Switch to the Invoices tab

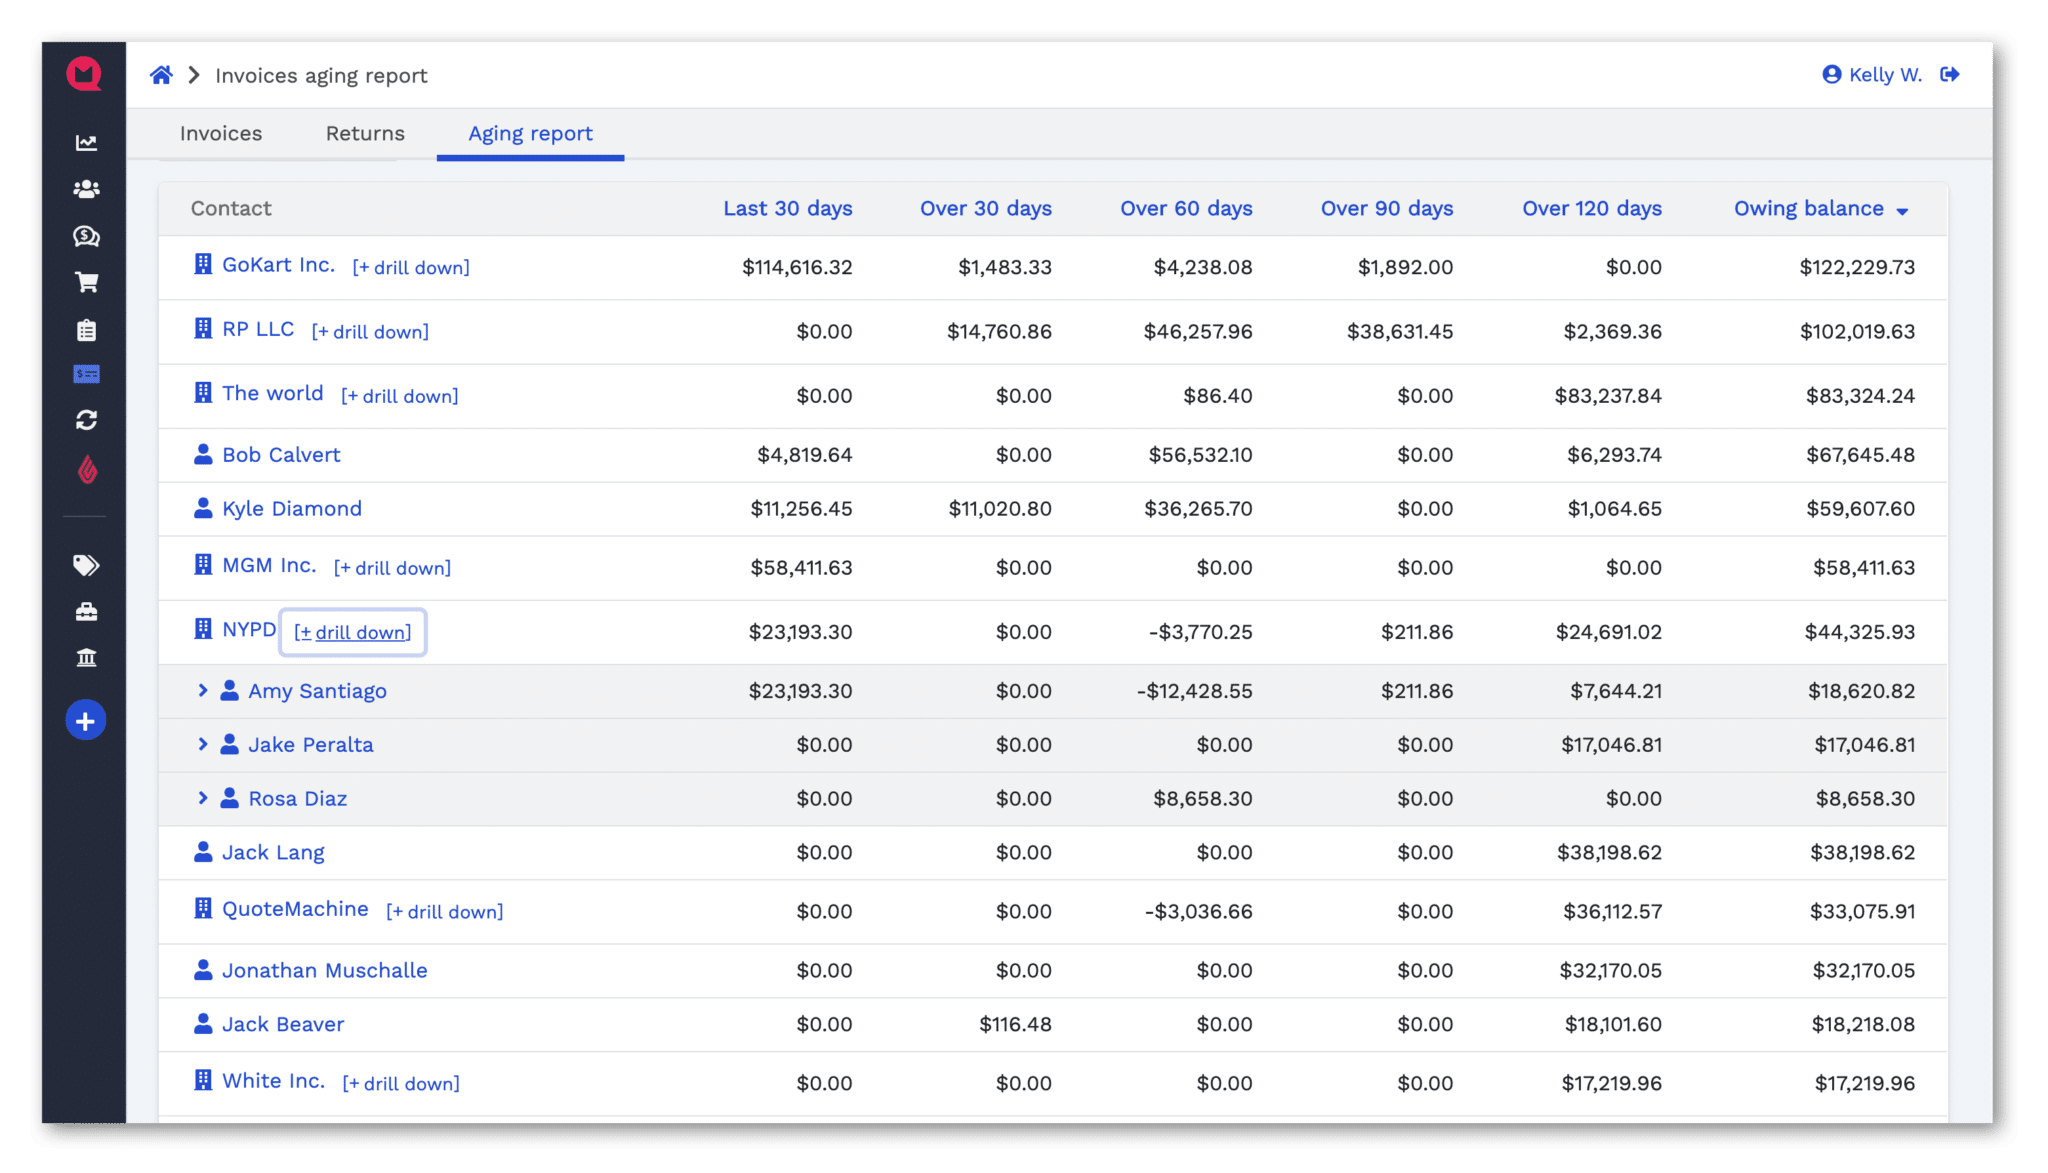[220, 133]
